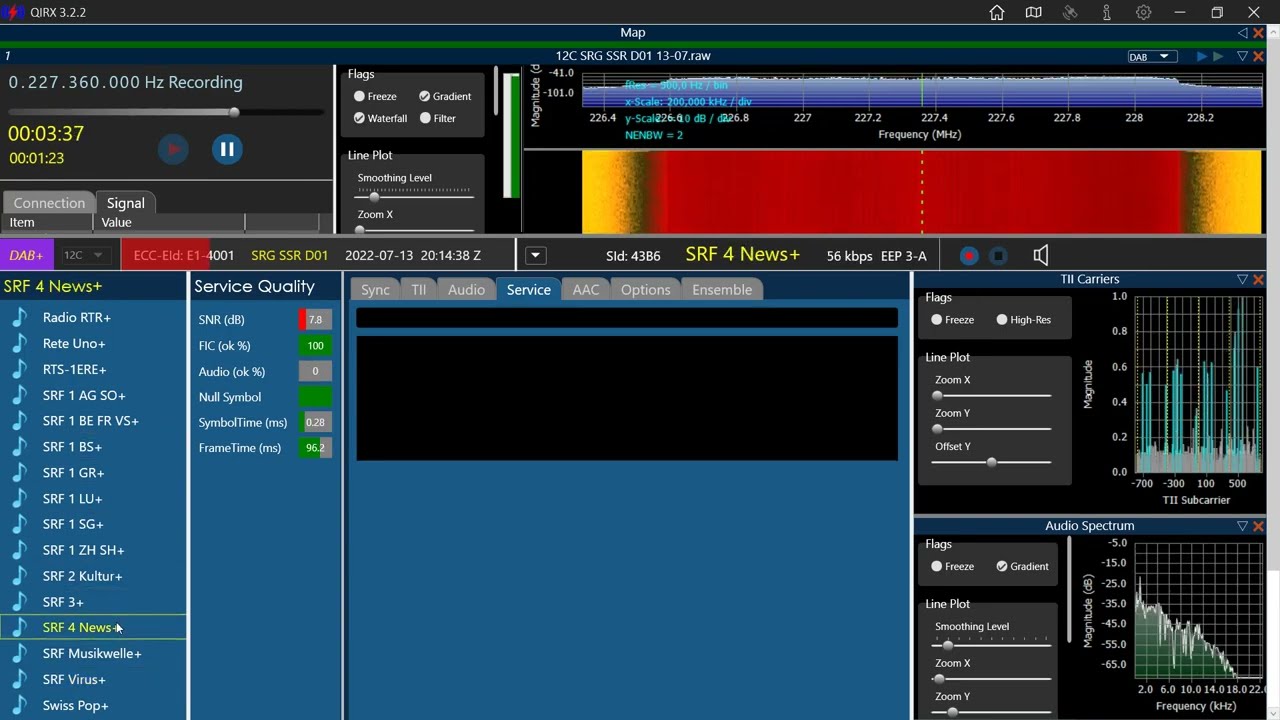The image size is (1280, 720).
Task: Click the greyed-out play button beside pause
Action: (173, 149)
